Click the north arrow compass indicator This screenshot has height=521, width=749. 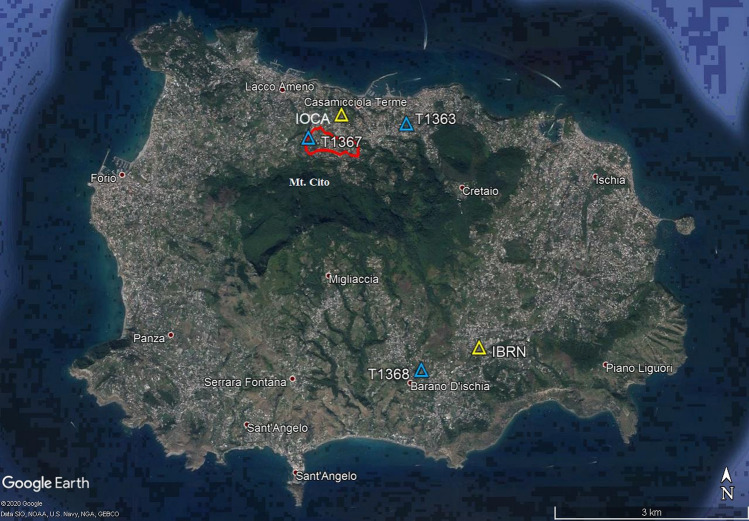pyautogui.click(x=728, y=485)
